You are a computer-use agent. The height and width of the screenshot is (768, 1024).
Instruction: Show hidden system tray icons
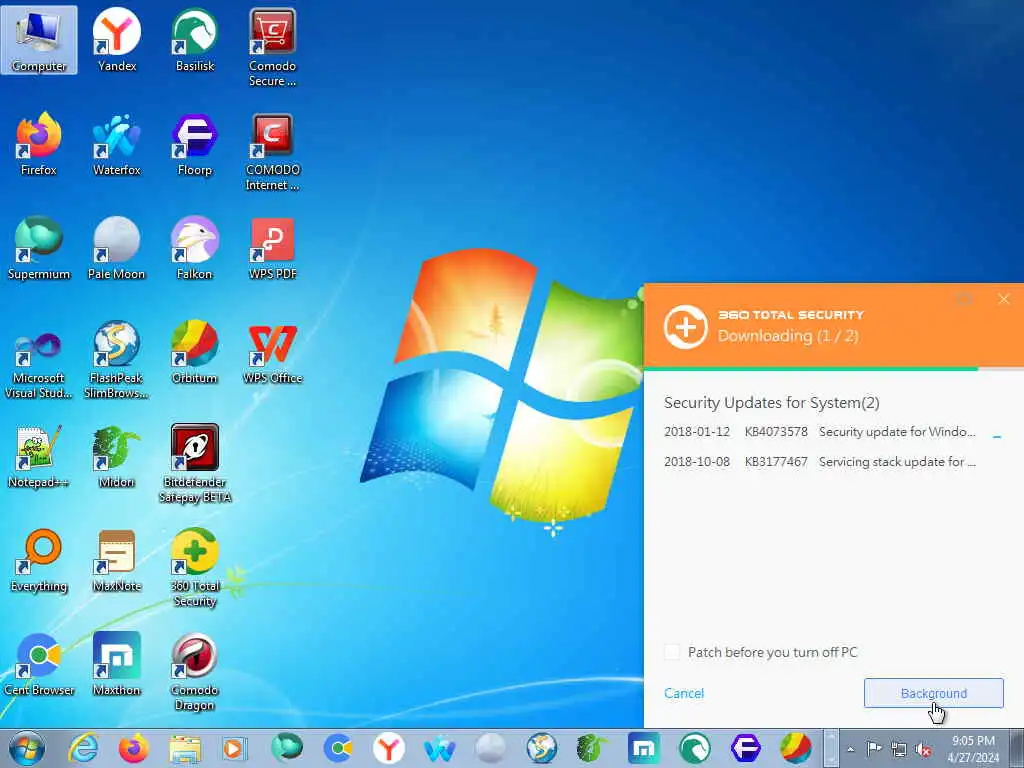(x=850, y=749)
